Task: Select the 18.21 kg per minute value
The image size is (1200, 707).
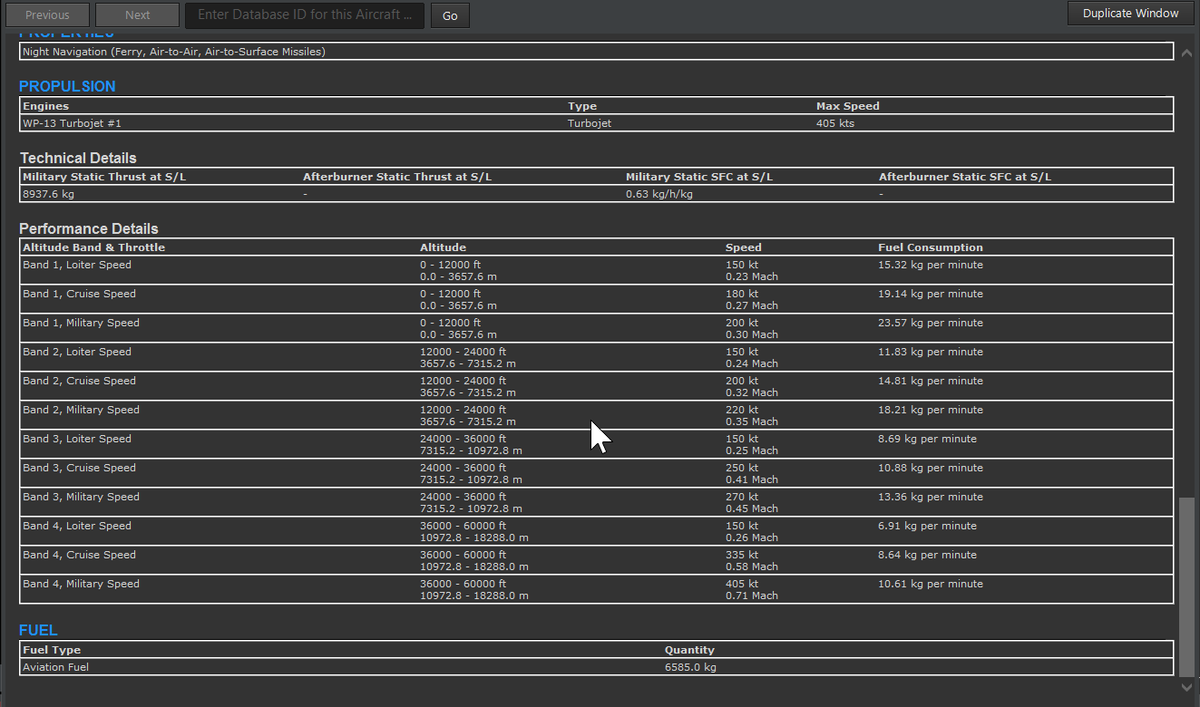Action: [930, 410]
